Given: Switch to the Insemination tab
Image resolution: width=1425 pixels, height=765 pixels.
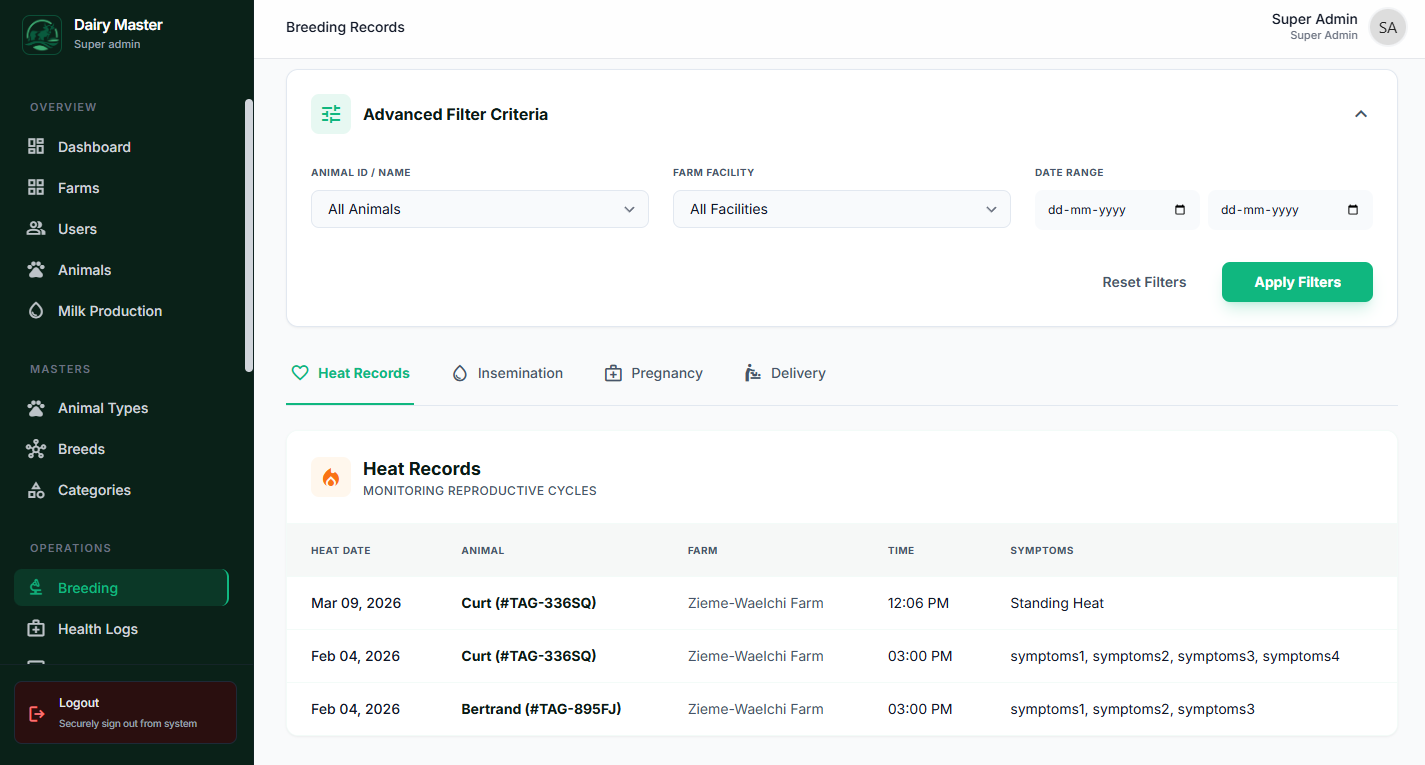Looking at the screenshot, I should click(x=508, y=373).
